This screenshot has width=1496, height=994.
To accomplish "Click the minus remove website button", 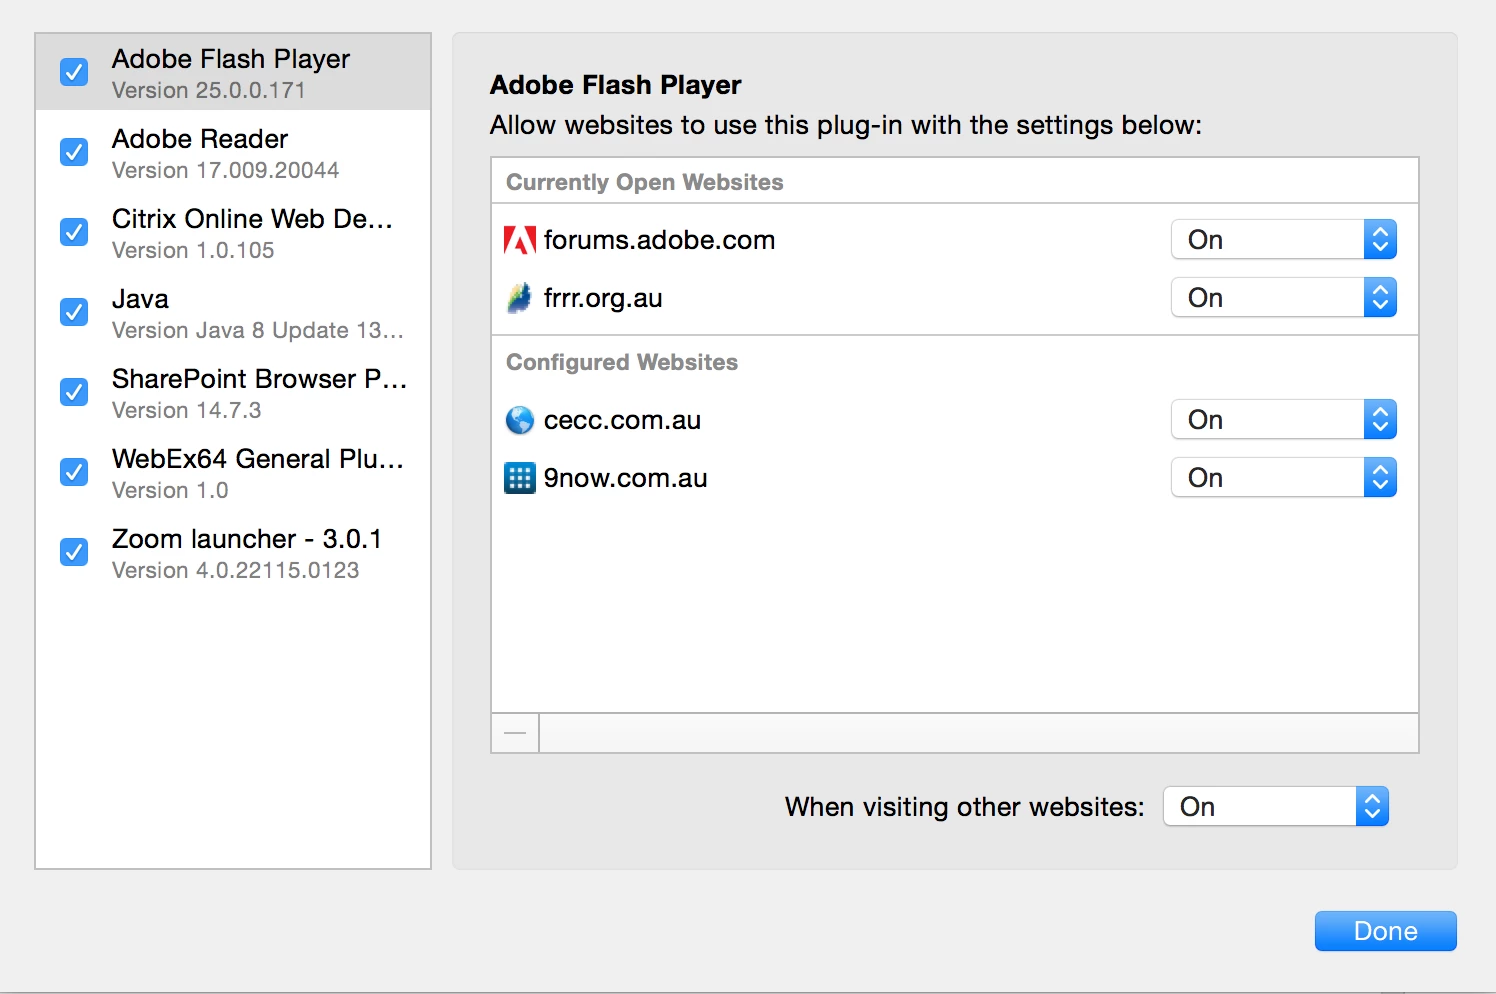I will 515,733.
